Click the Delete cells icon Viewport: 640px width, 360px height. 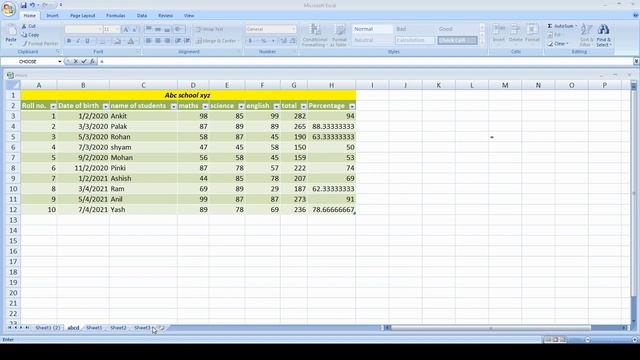[516, 33]
